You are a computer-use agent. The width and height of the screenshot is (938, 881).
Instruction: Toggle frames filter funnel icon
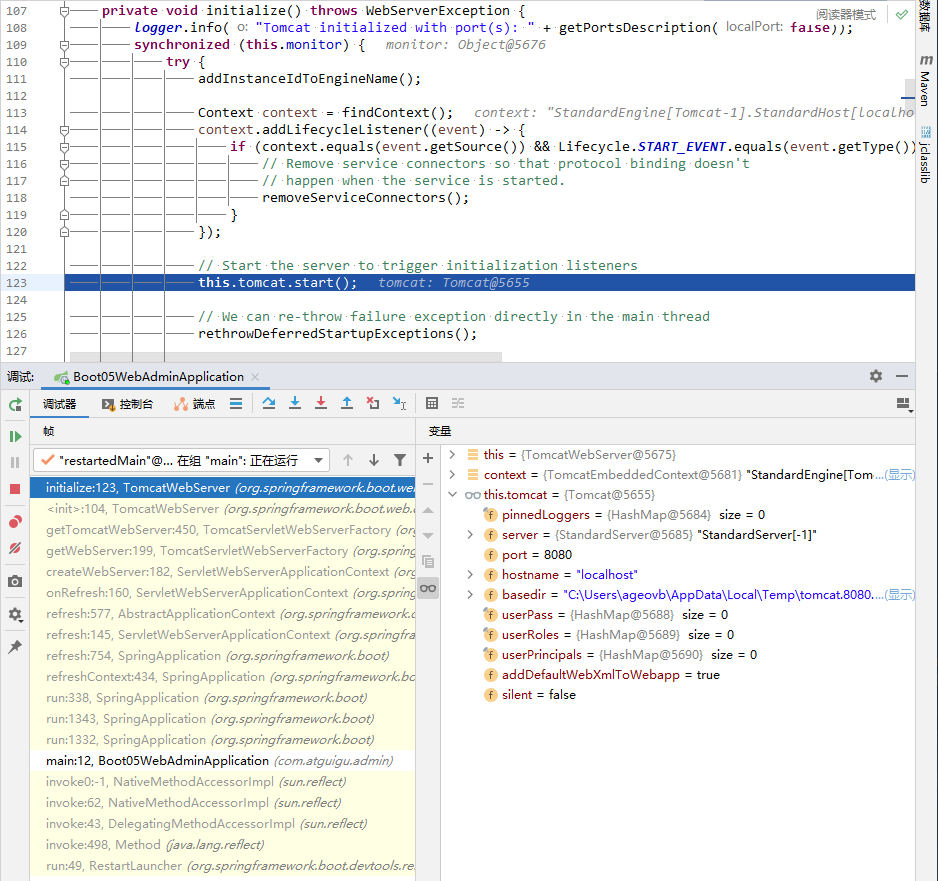click(400, 460)
